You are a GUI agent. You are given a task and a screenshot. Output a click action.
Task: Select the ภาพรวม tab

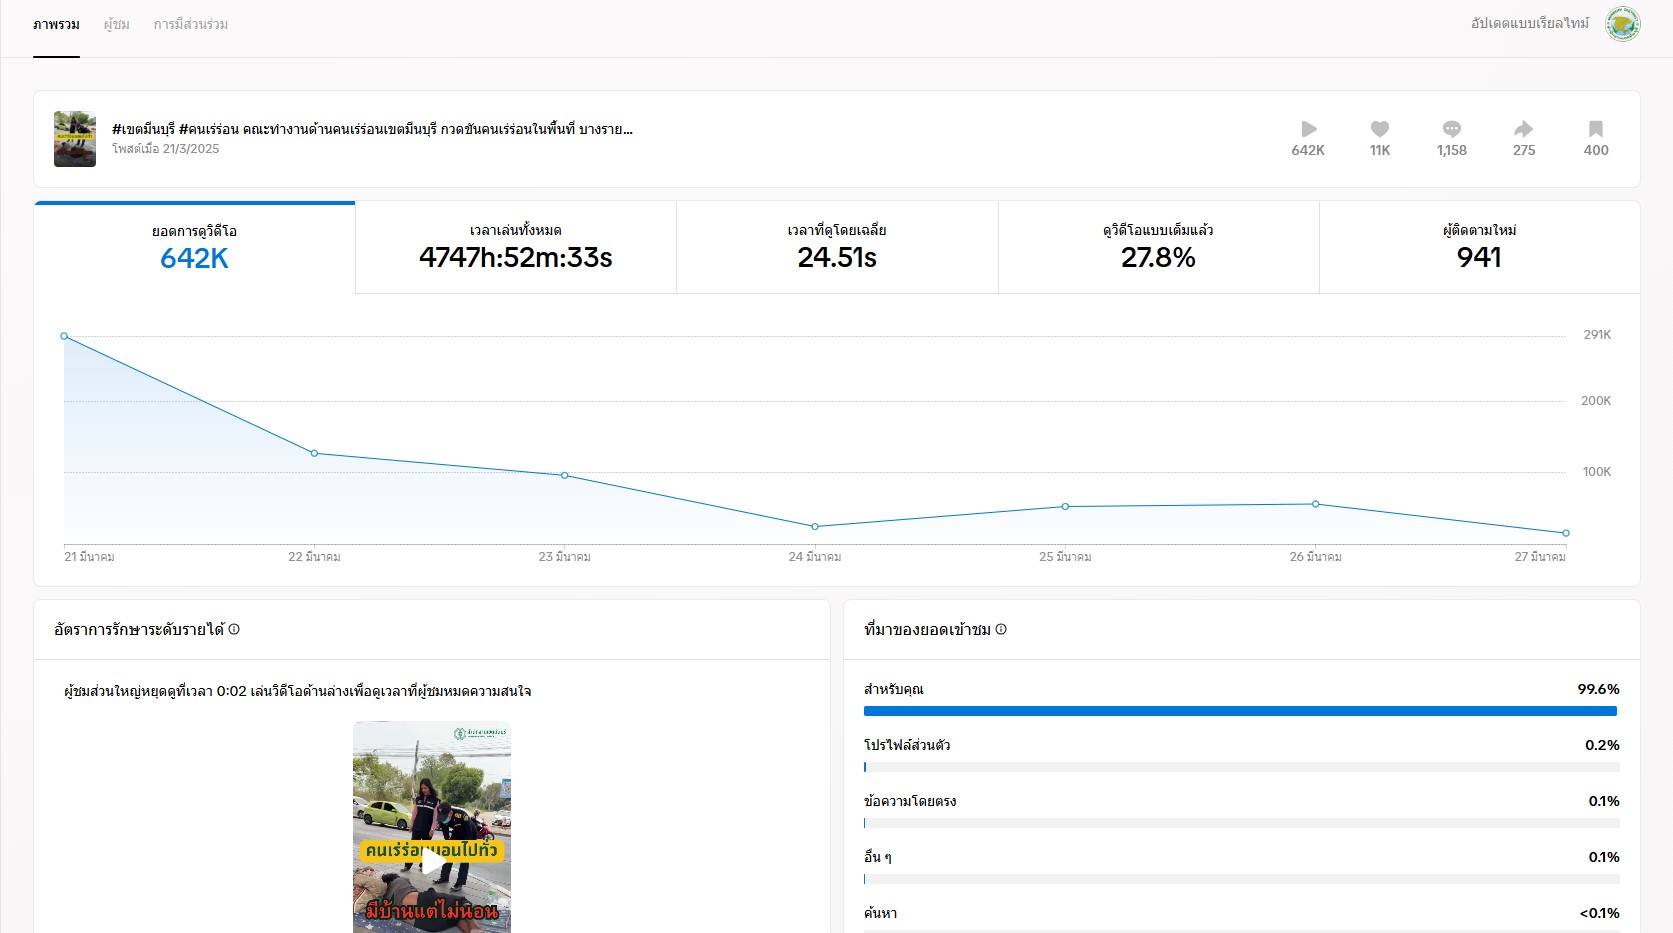click(56, 24)
